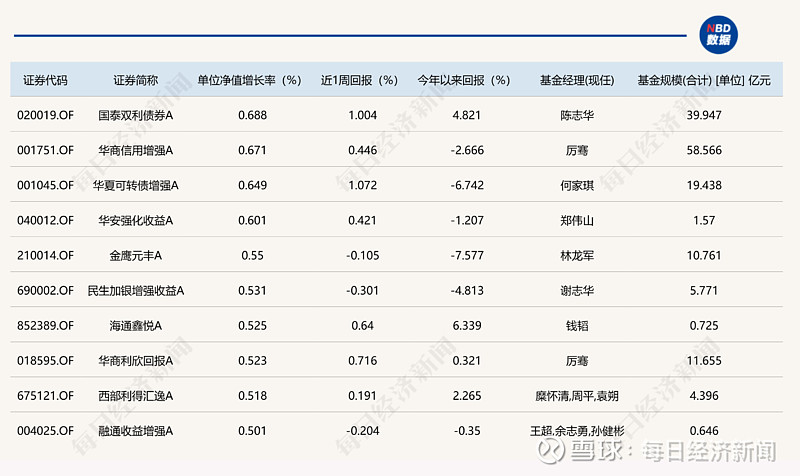
Task: Click net value growth 0.55
Action: point(253,256)
